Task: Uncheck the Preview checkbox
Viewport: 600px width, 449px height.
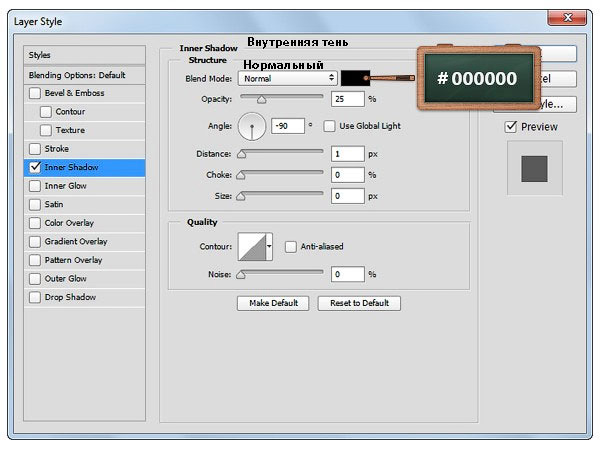Action: [510, 127]
